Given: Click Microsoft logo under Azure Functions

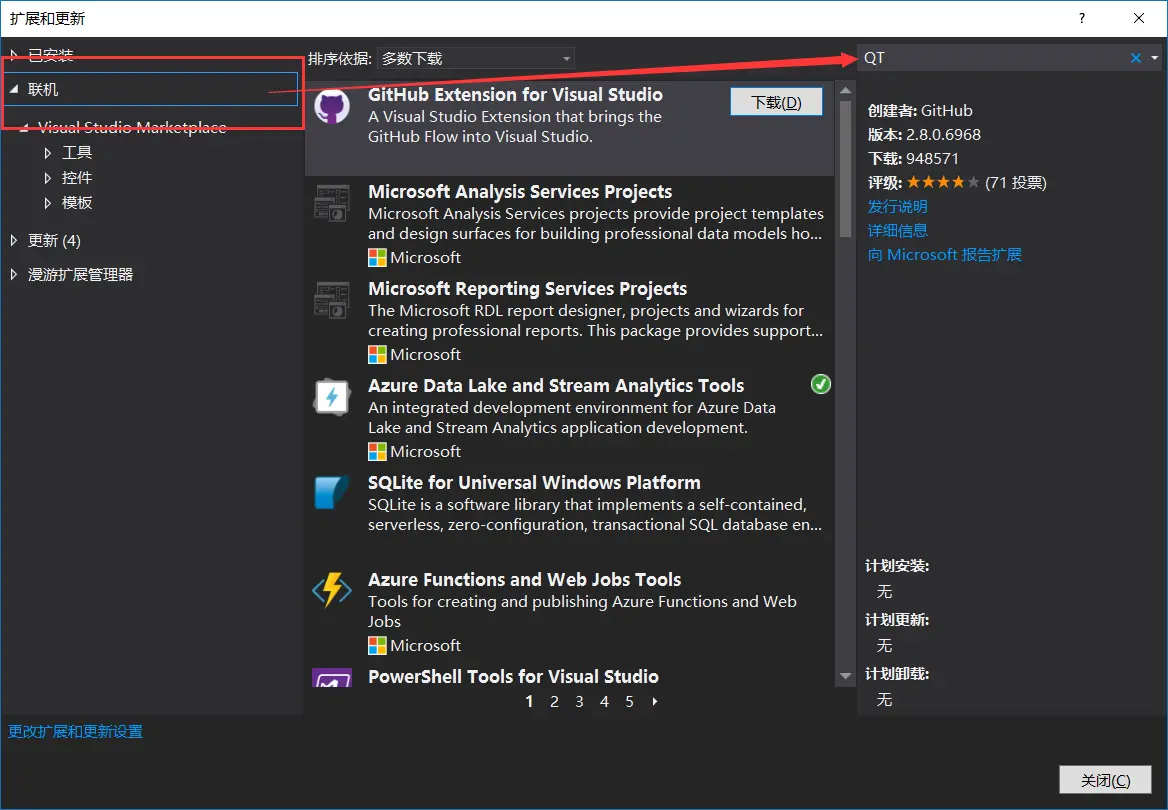Looking at the screenshot, I should [x=377, y=645].
